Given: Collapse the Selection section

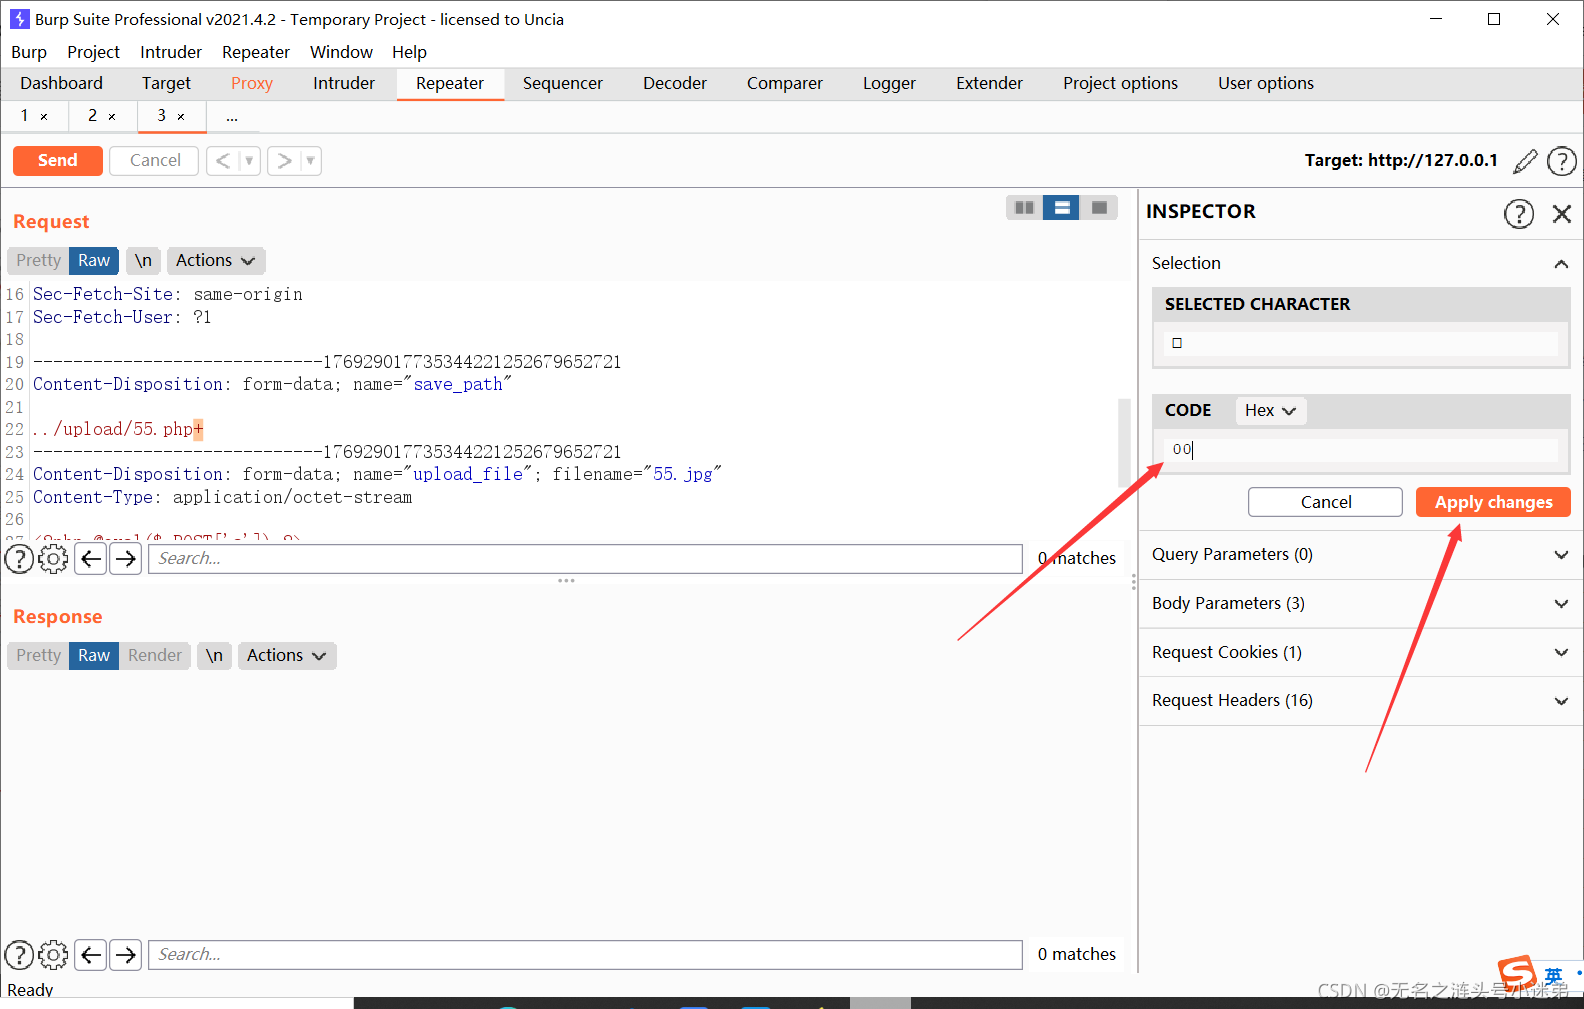Looking at the screenshot, I should pos(1560,263).
